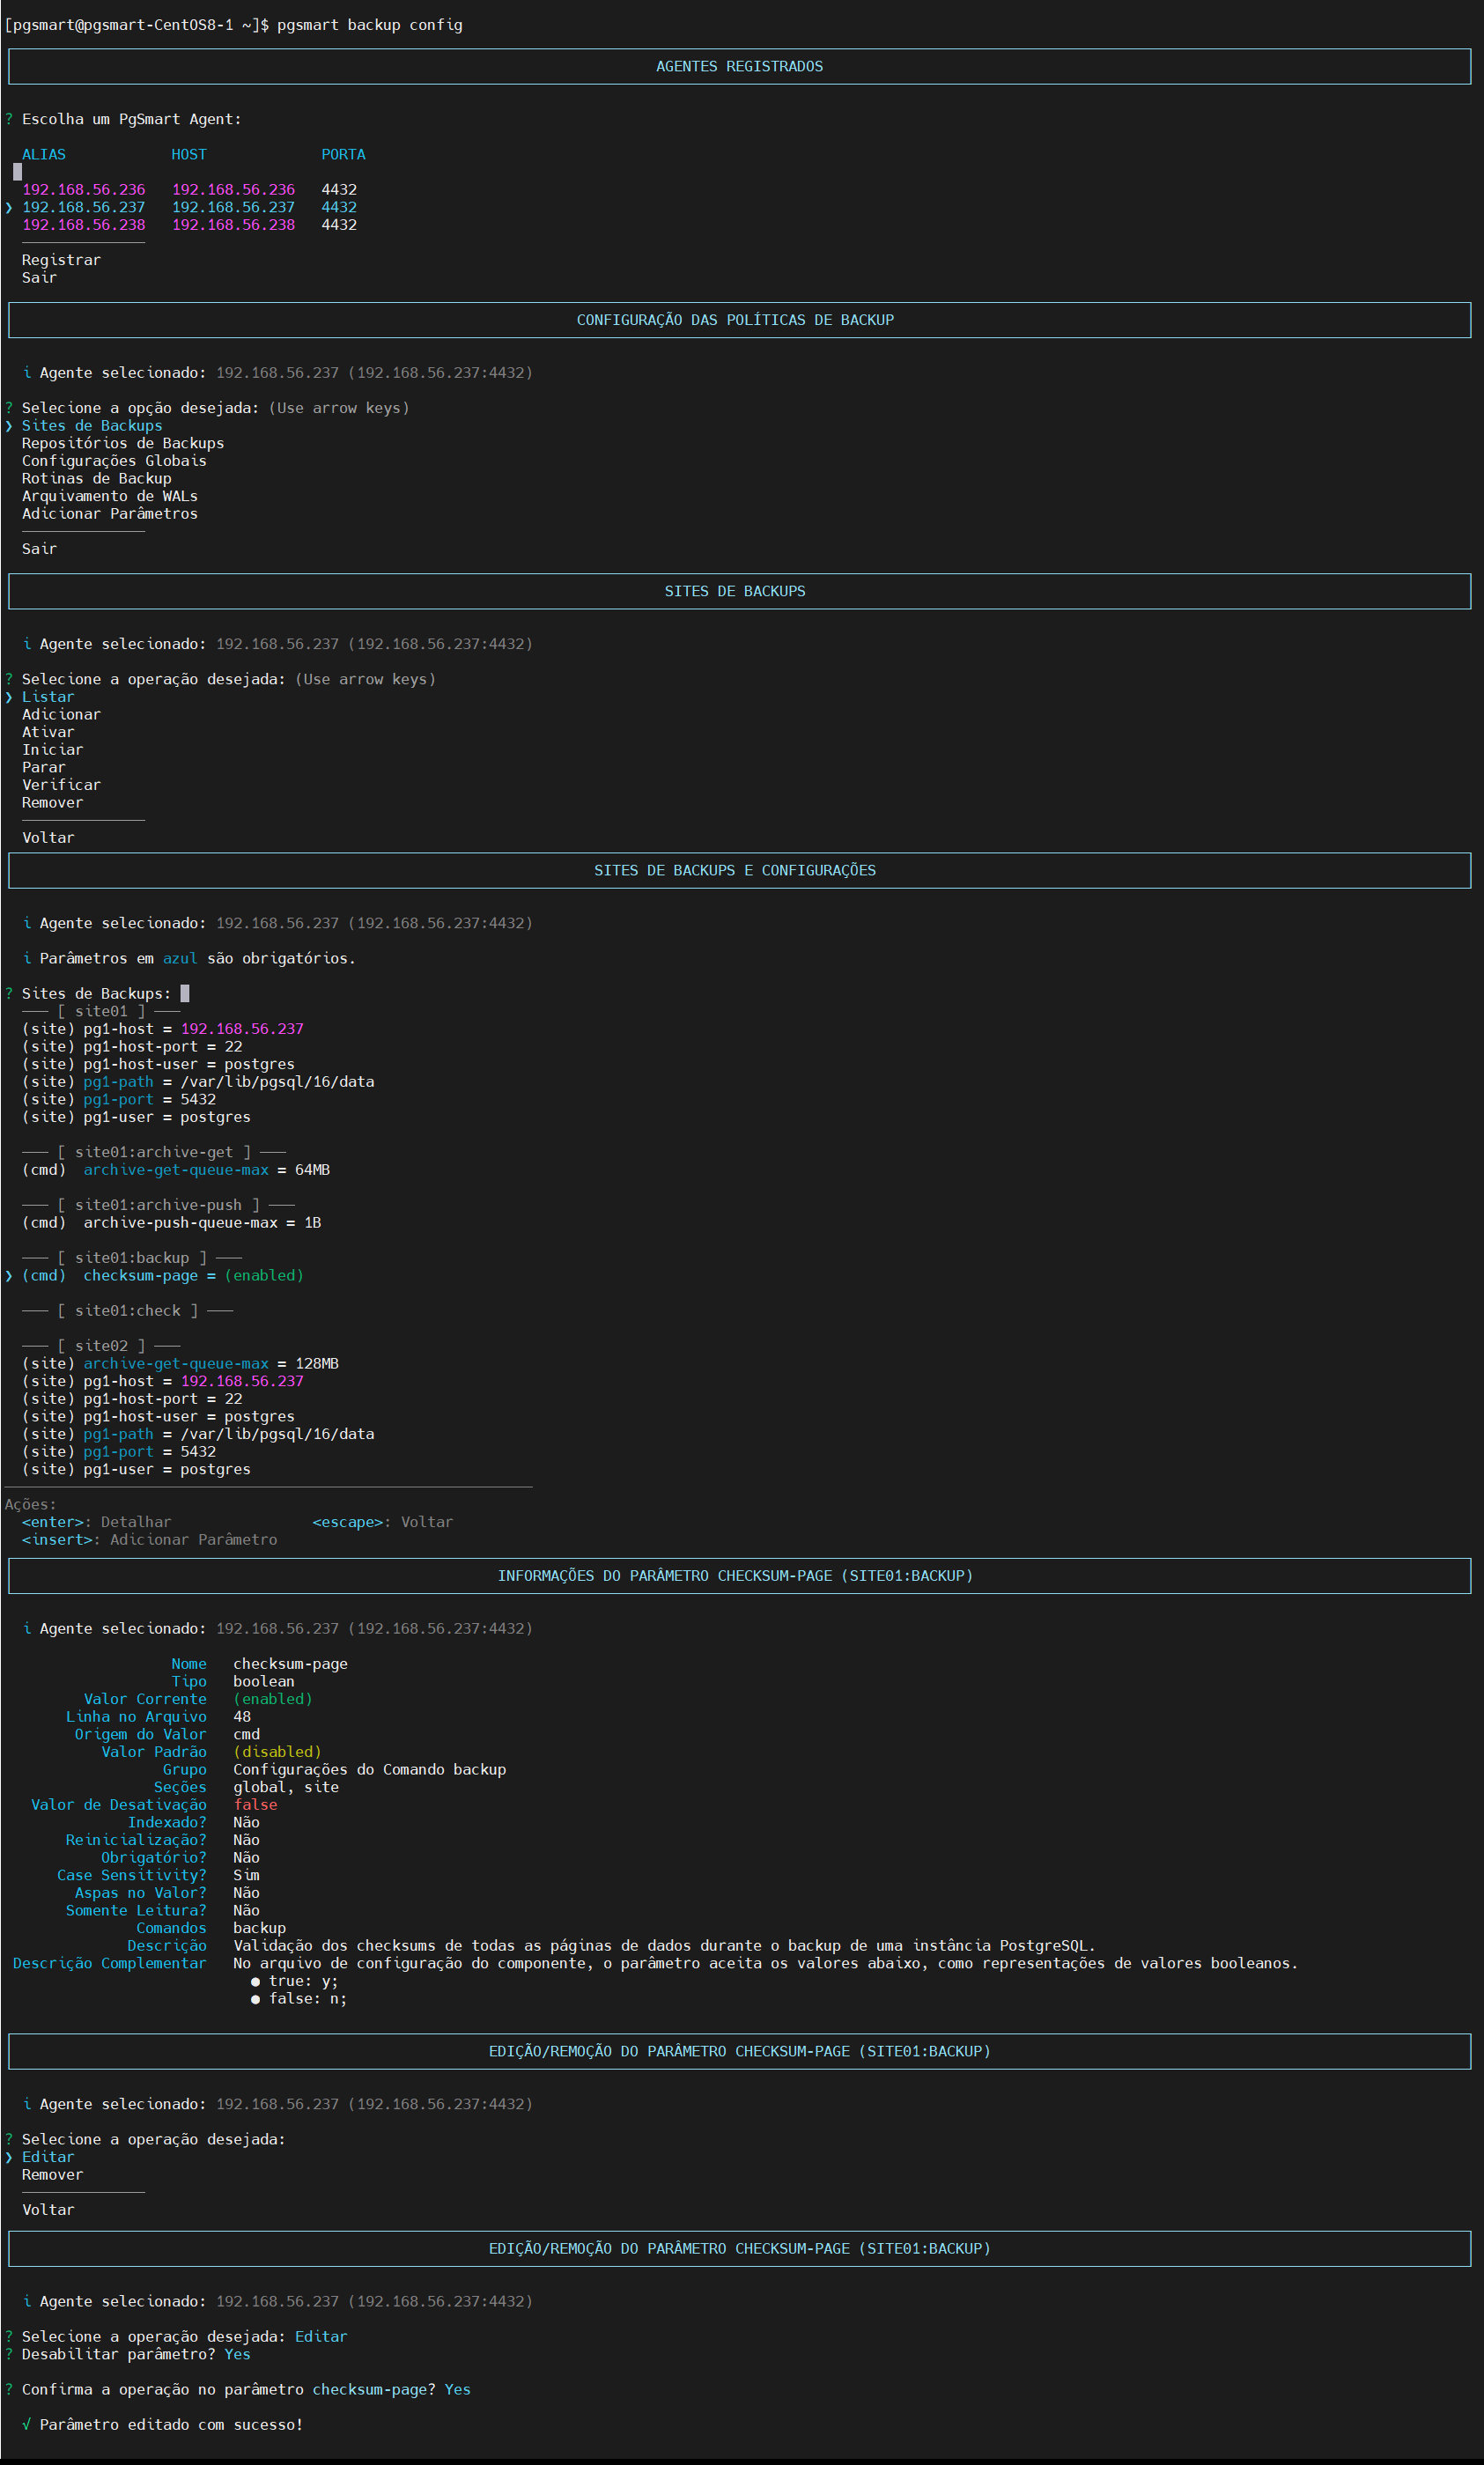Click the 'true: y;' bullet line

pyautogui.click(x=295, y=1981)
